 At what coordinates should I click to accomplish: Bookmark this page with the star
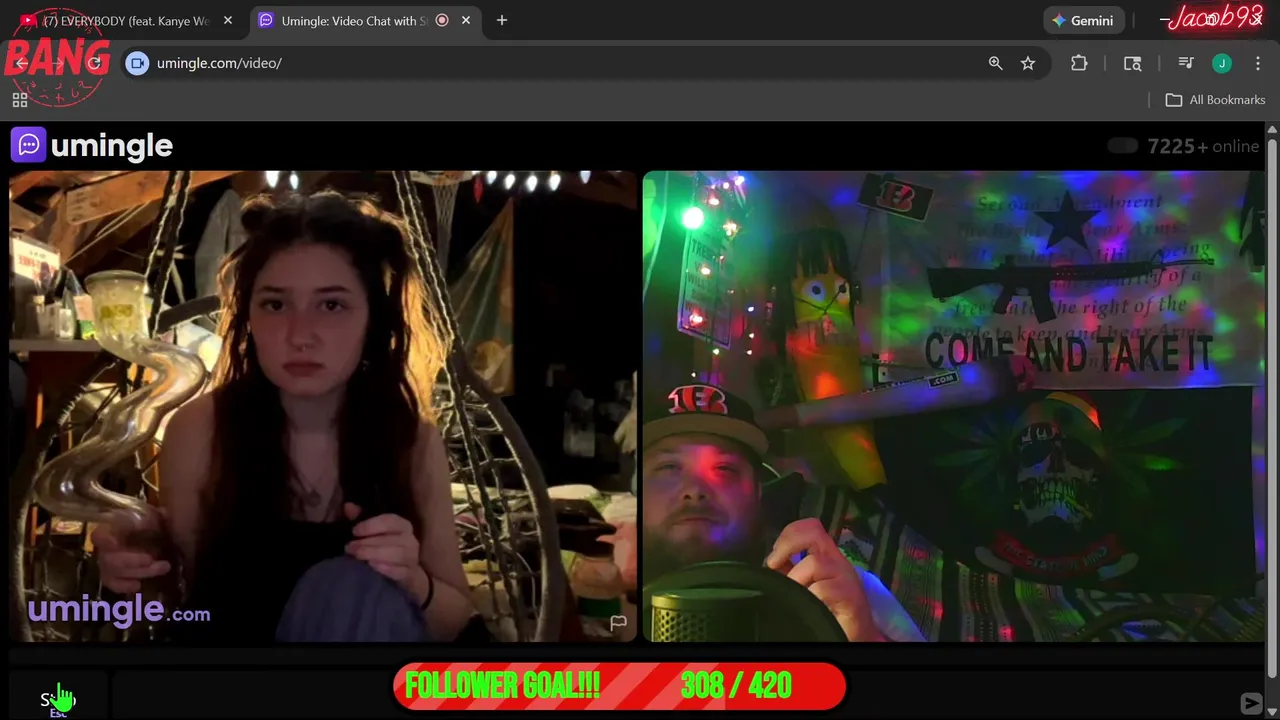[x=1028, y=63]
